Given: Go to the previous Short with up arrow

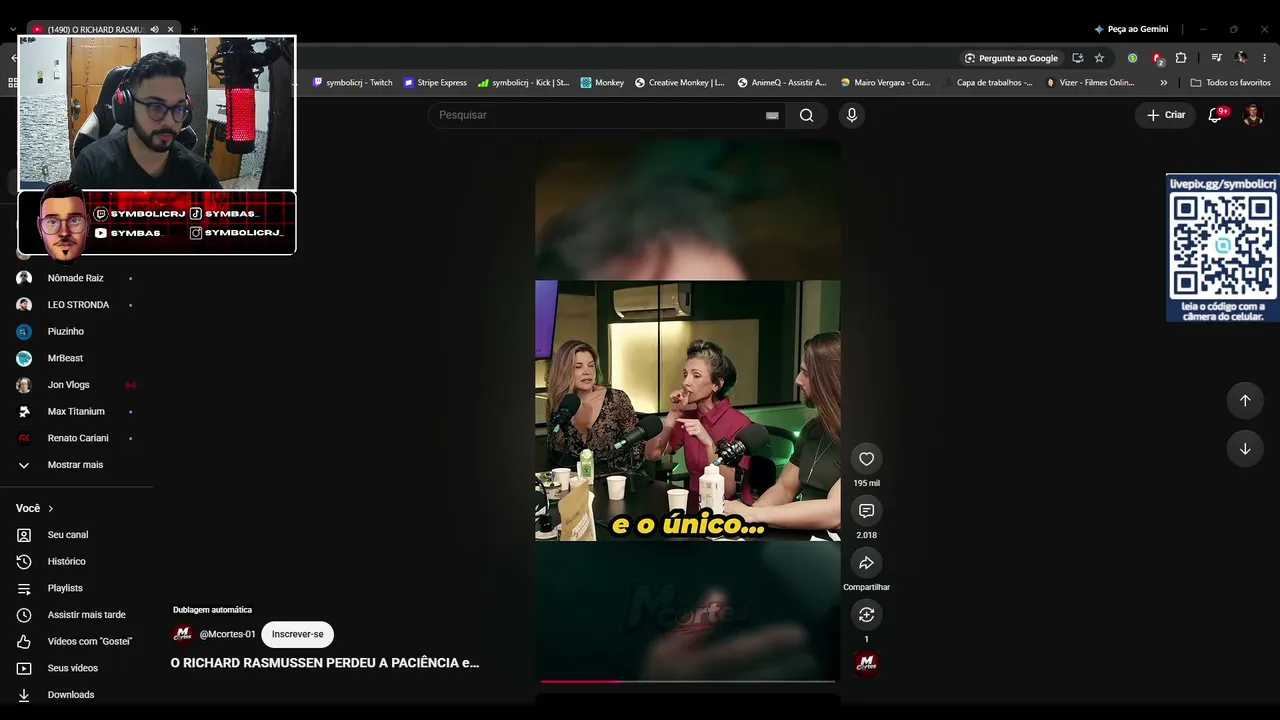Looking at the screenshot, I should pyautogui.click(x=1245, y=400).
